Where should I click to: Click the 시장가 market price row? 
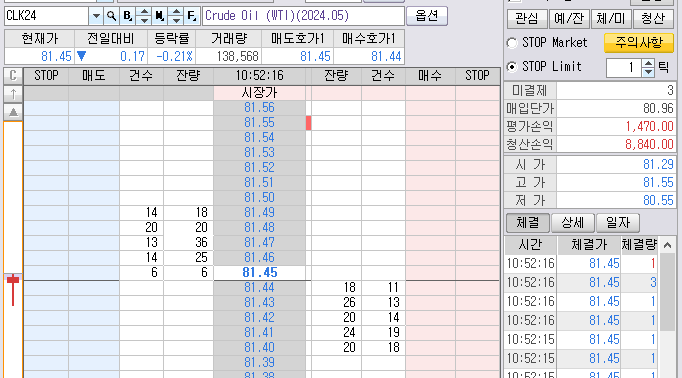[x=259, y=93]
